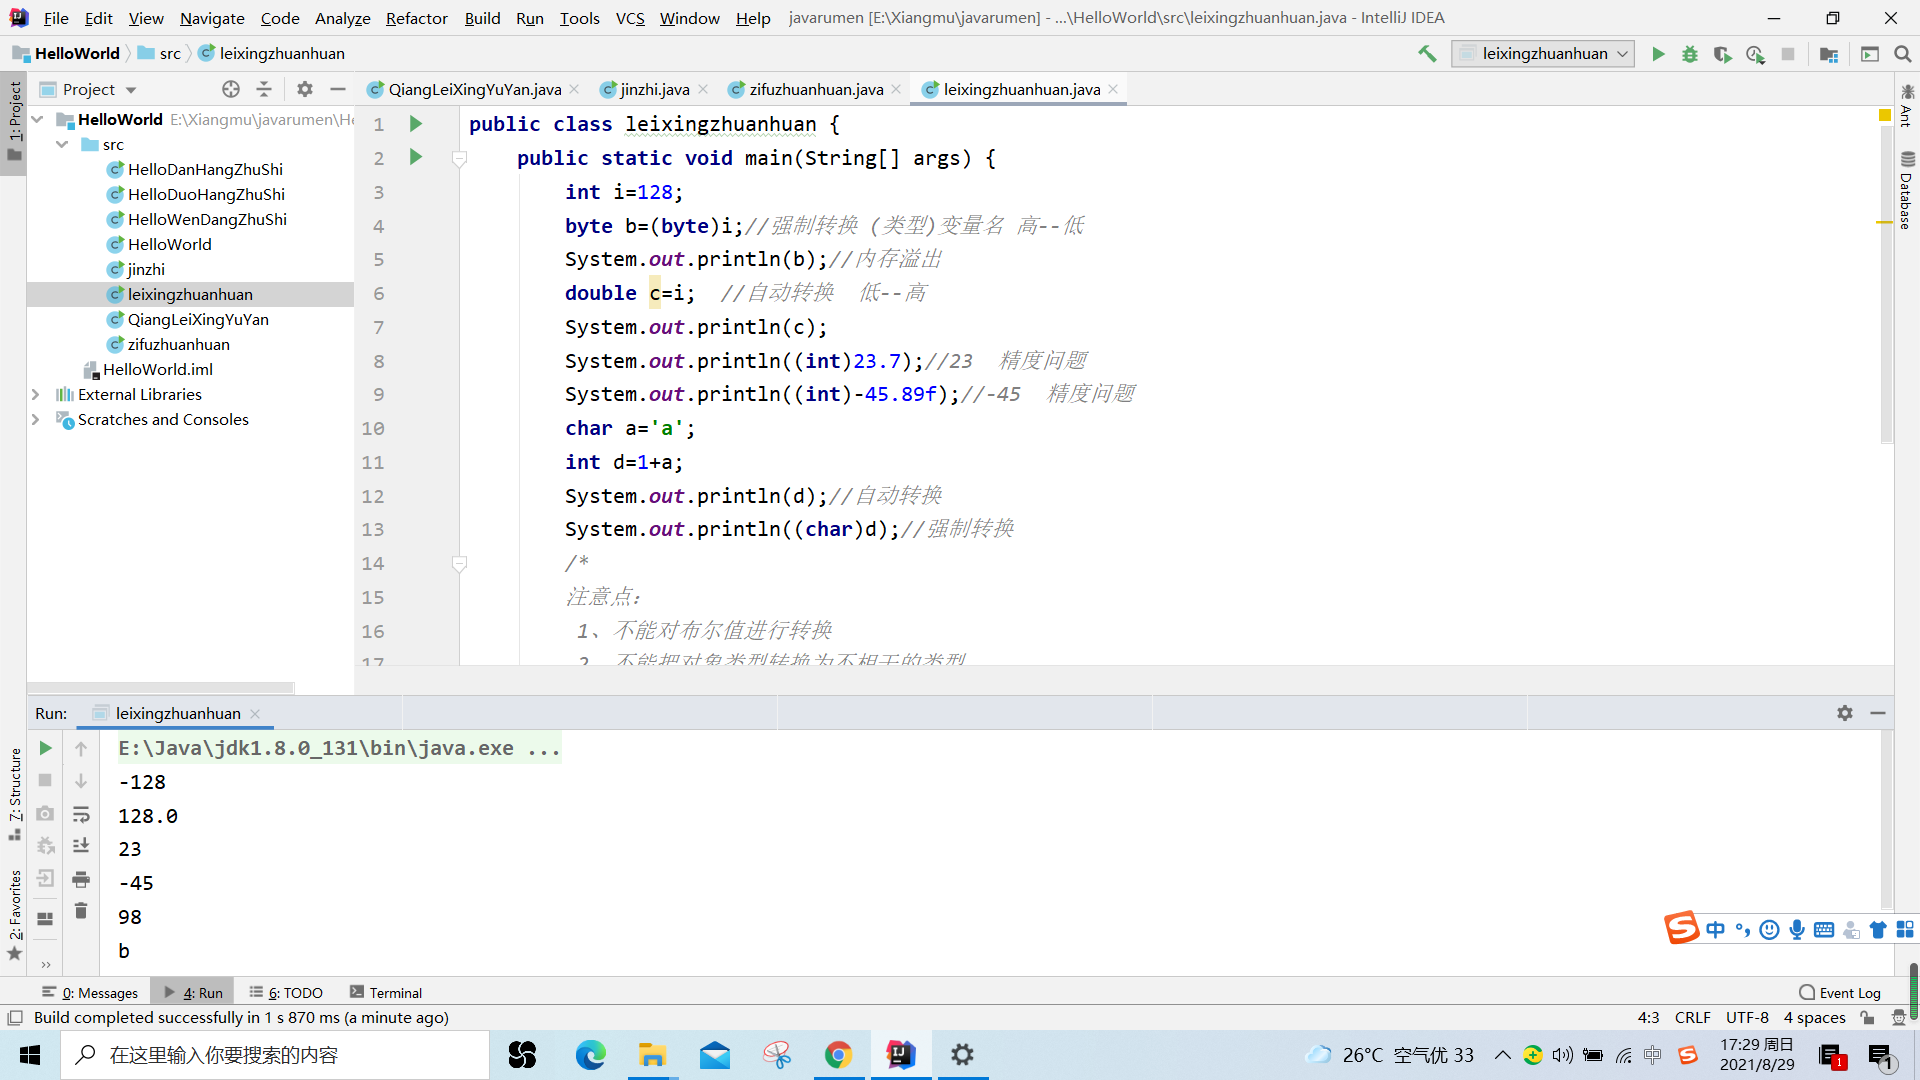Viewport: 1920px width, 1080px height.
Task: Toggle scroll to end in Run console
Action: pyautogui.click(x=81, y=847)
